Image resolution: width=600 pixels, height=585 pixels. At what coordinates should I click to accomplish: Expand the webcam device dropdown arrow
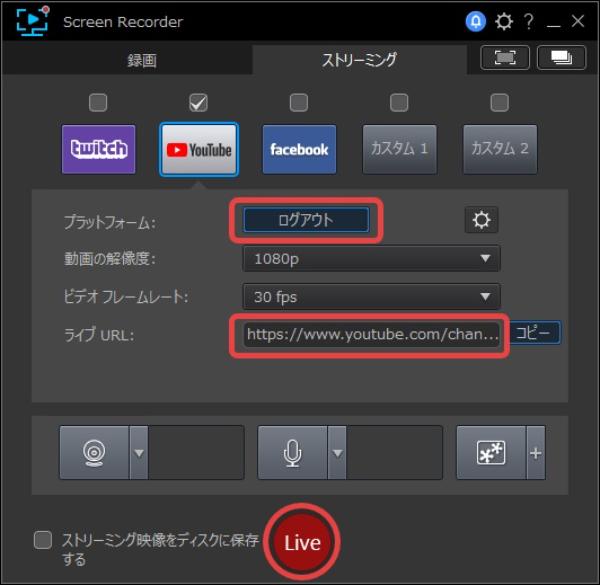click(x=139, y=453)
